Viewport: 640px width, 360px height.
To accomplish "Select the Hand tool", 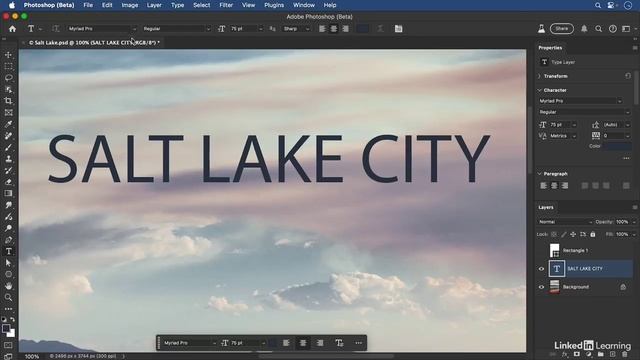I will [8, 286].
